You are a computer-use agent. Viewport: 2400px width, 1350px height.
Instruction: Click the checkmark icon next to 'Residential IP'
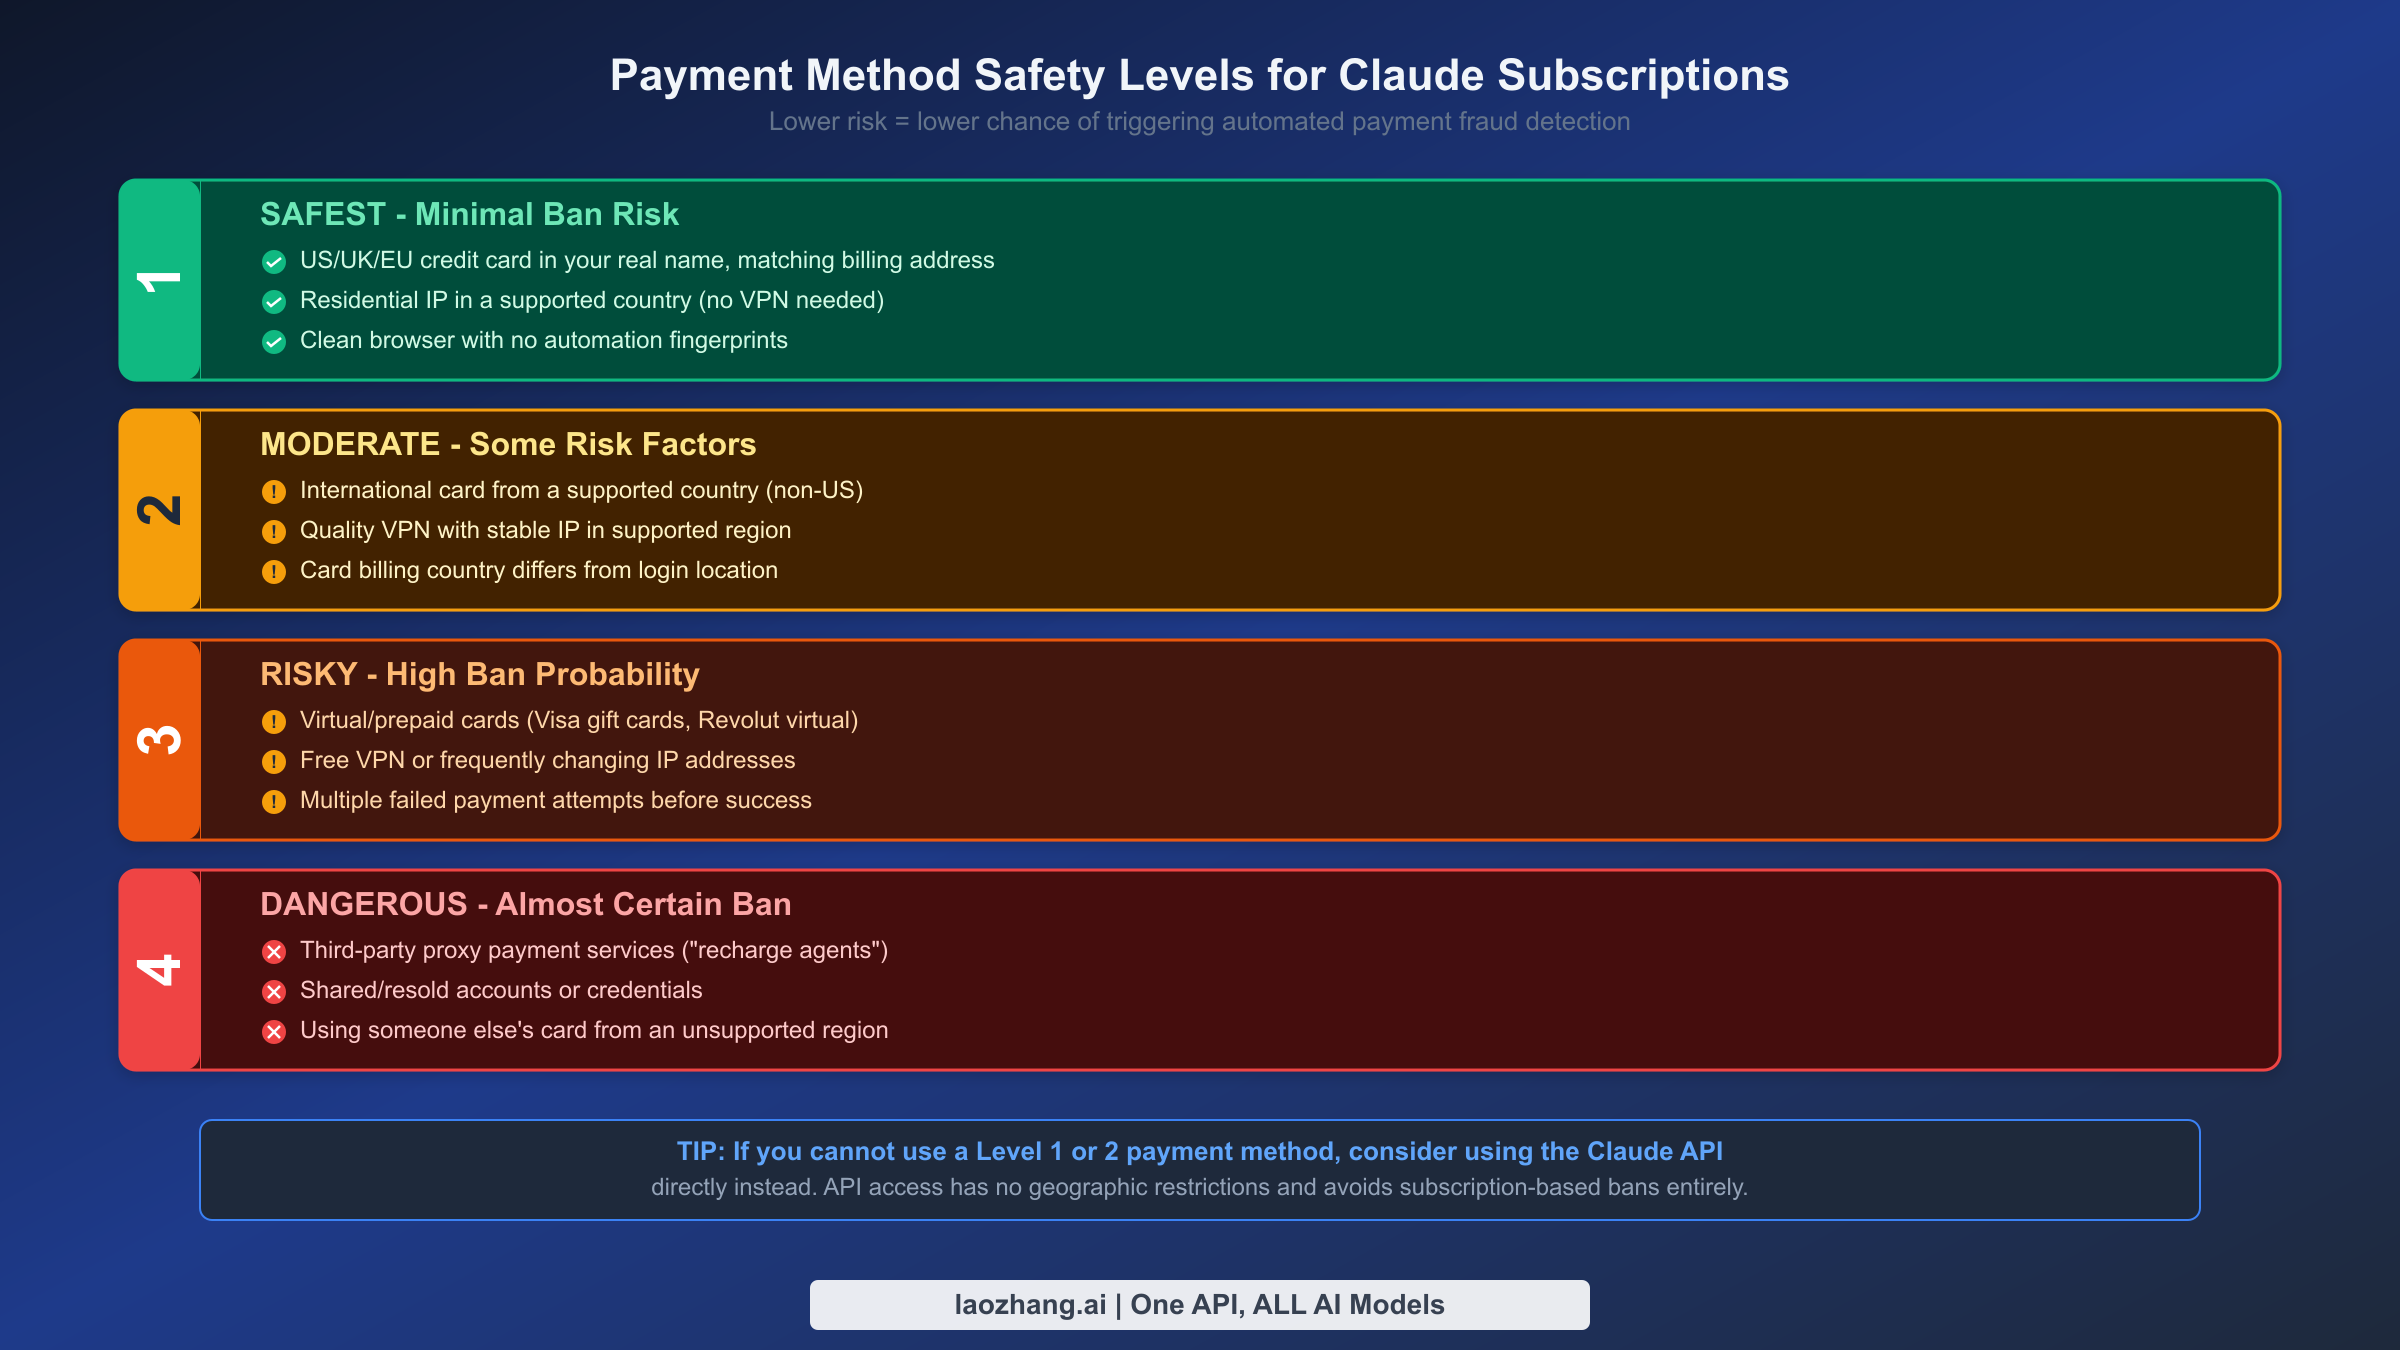(274, 300)
